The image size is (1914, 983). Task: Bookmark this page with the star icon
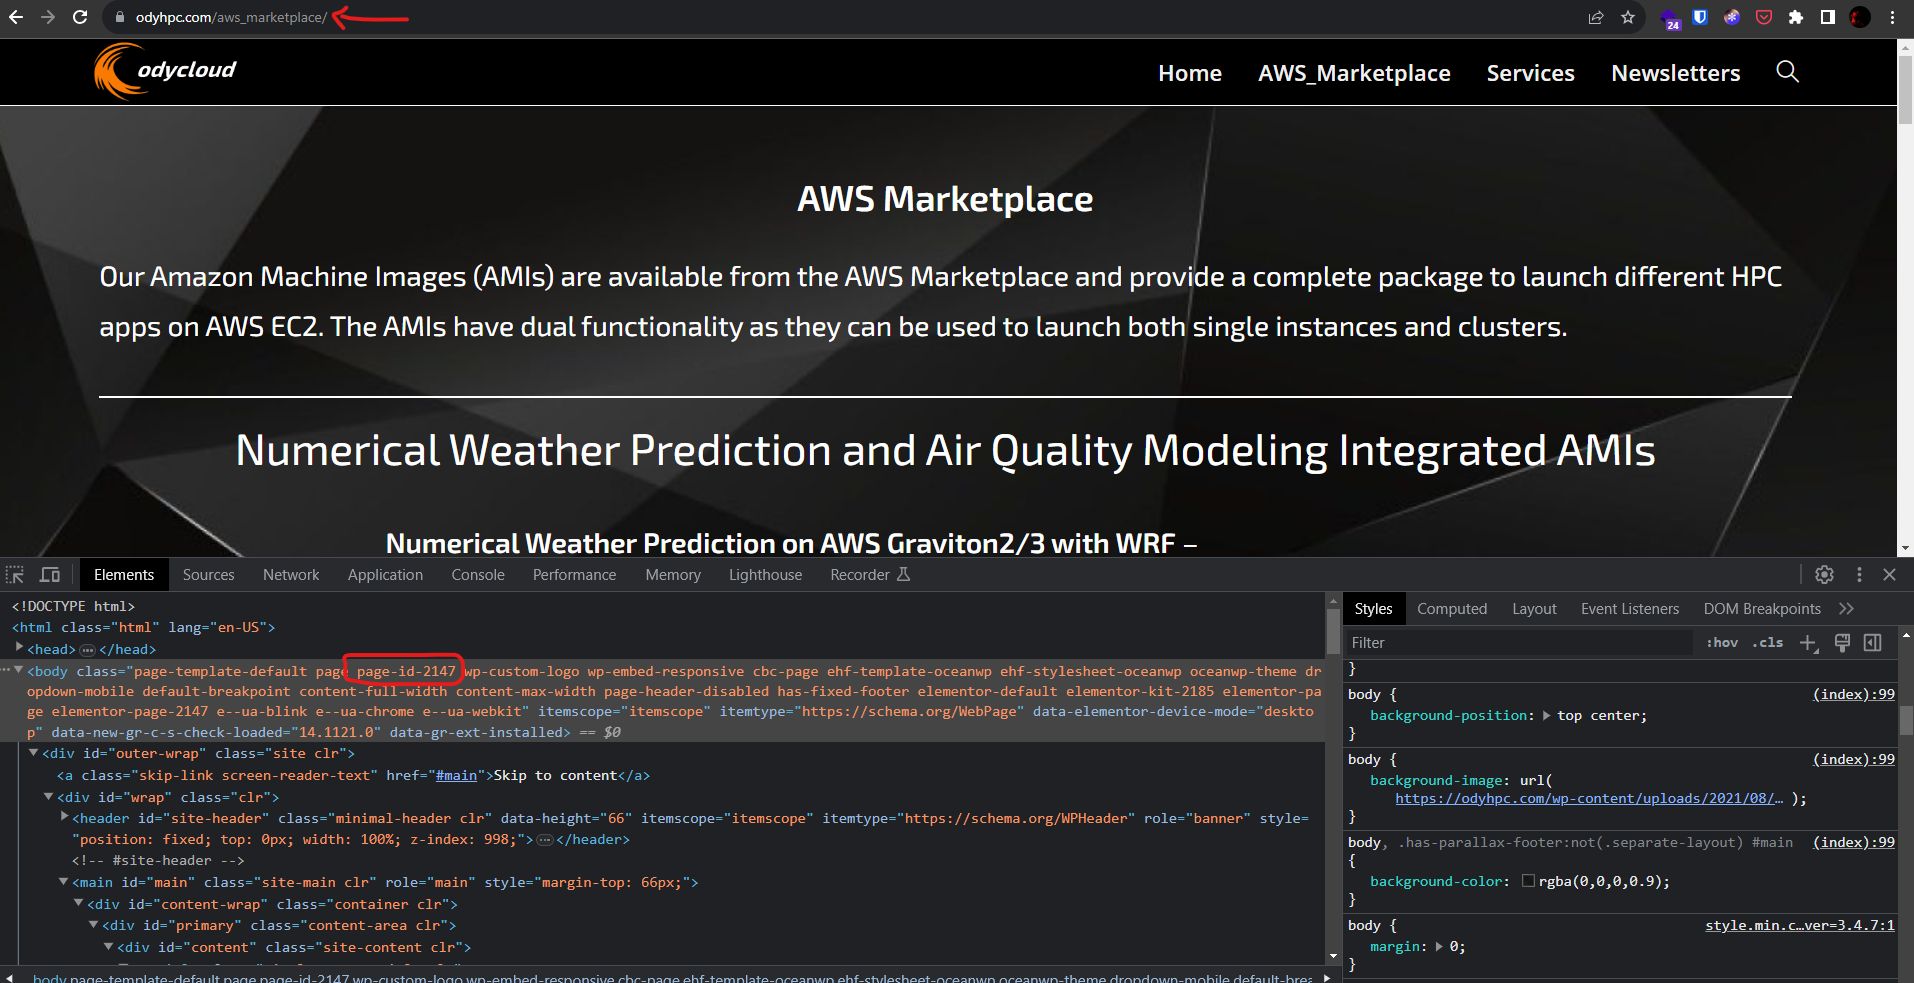1628,17
